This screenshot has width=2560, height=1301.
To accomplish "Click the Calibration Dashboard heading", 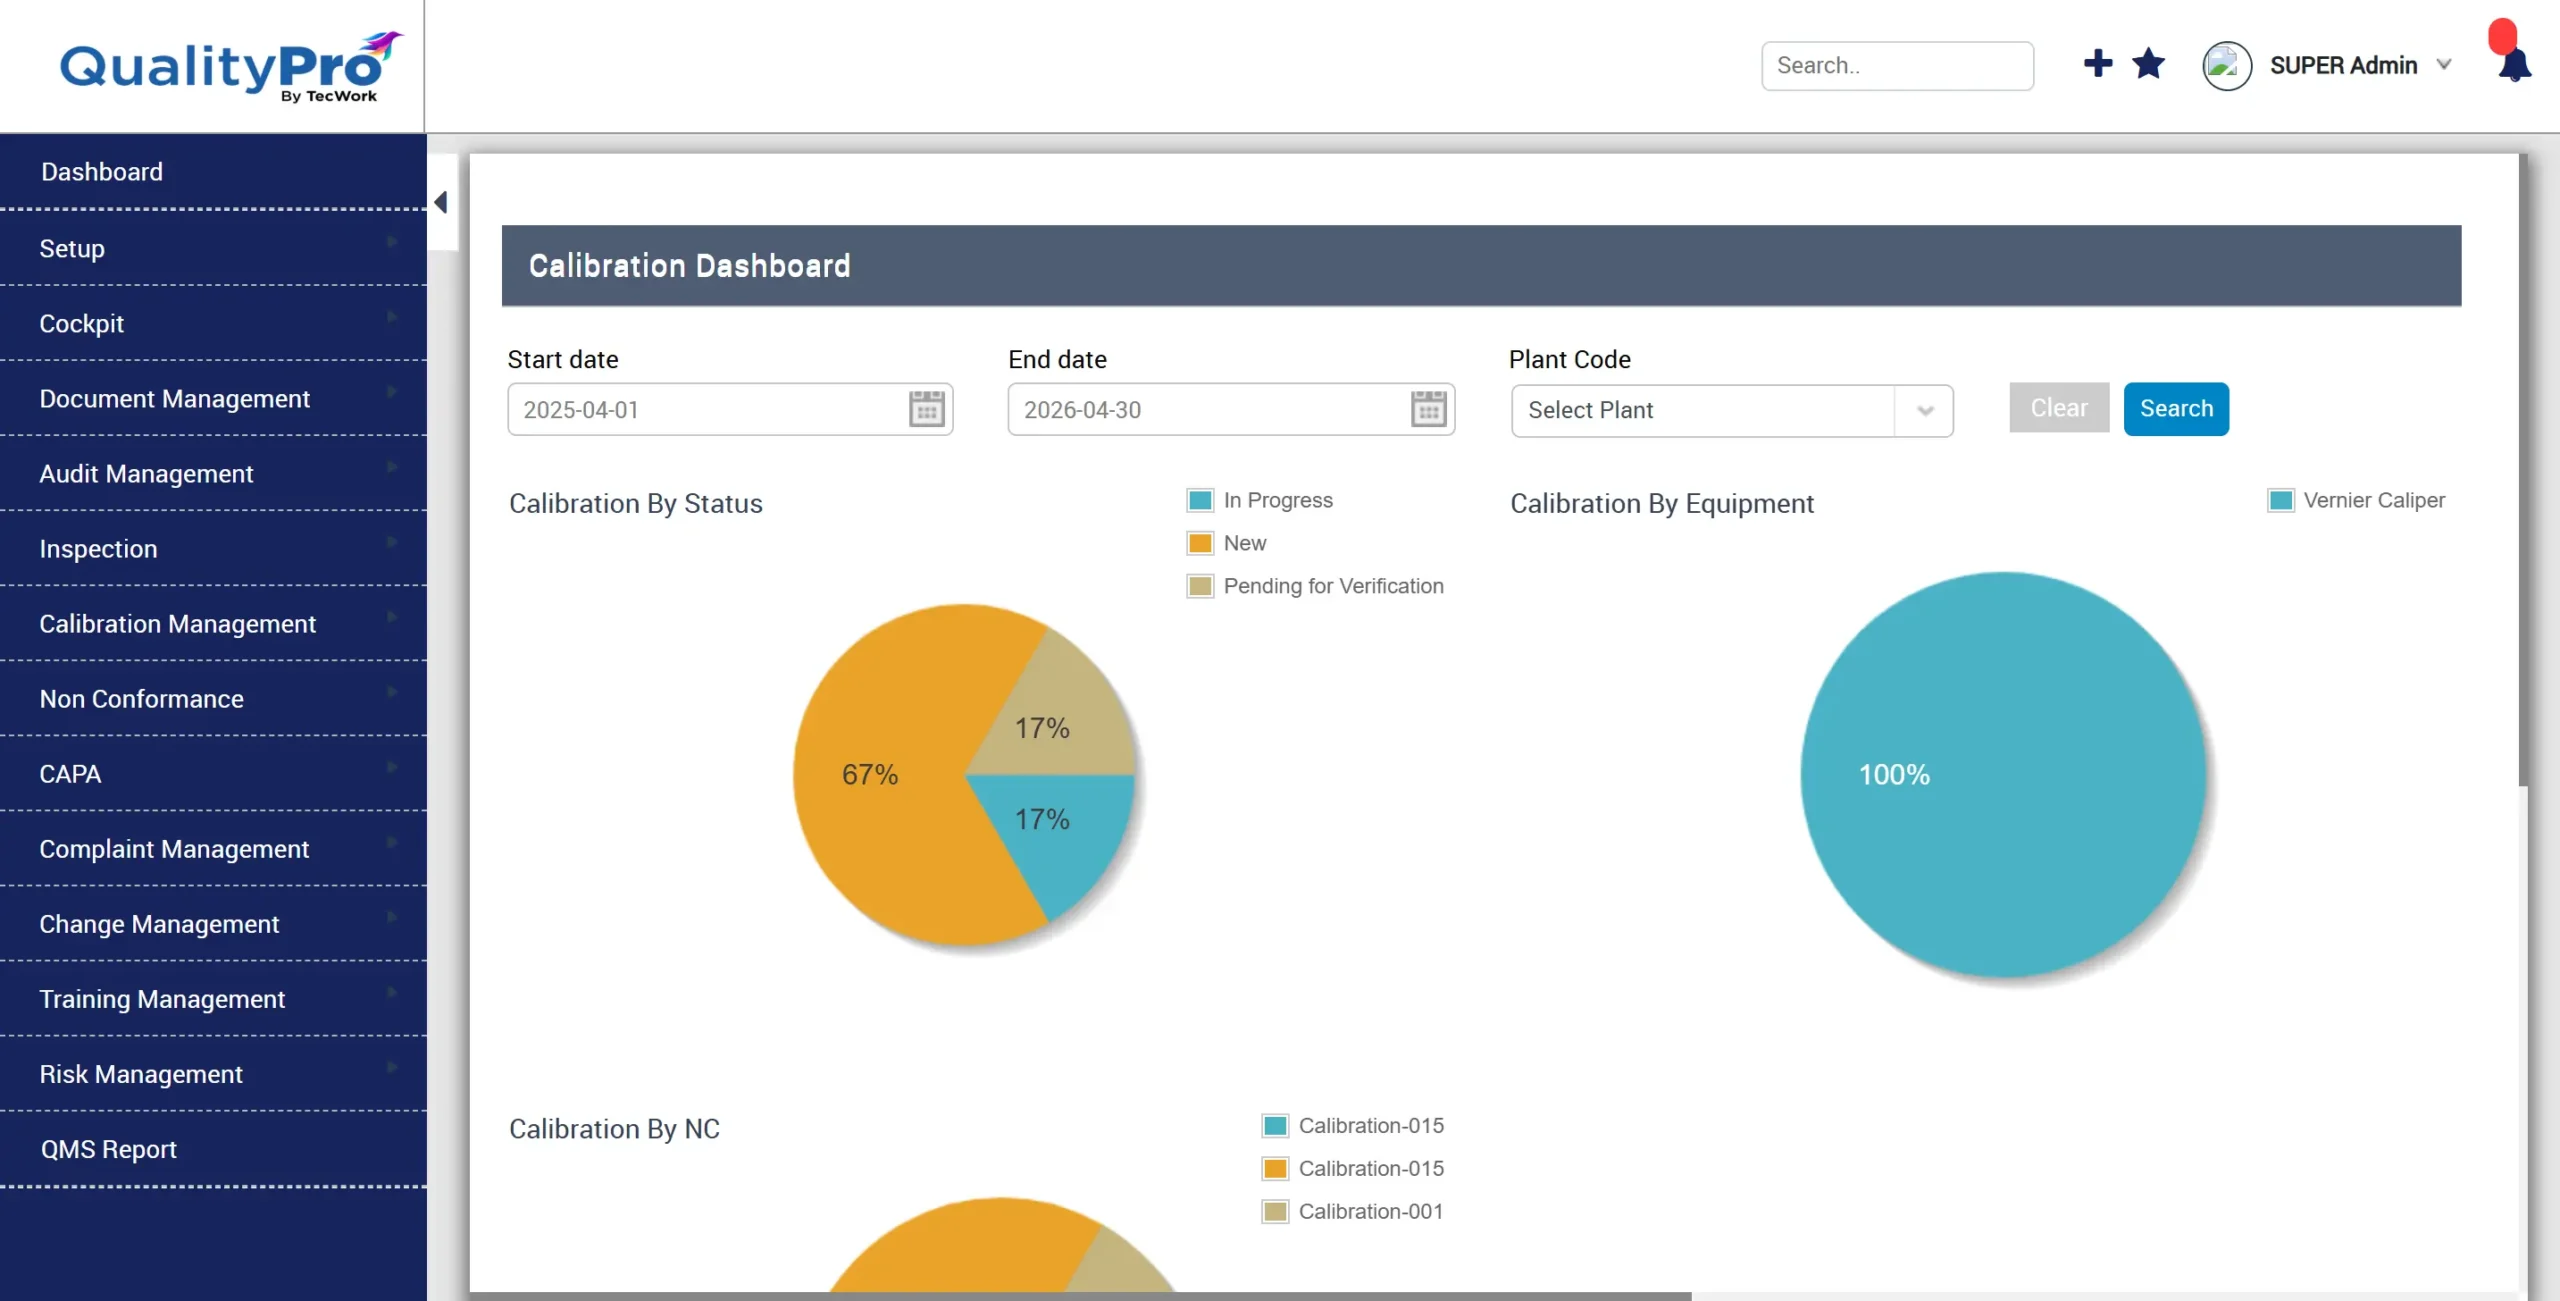I will coord(689,266).
